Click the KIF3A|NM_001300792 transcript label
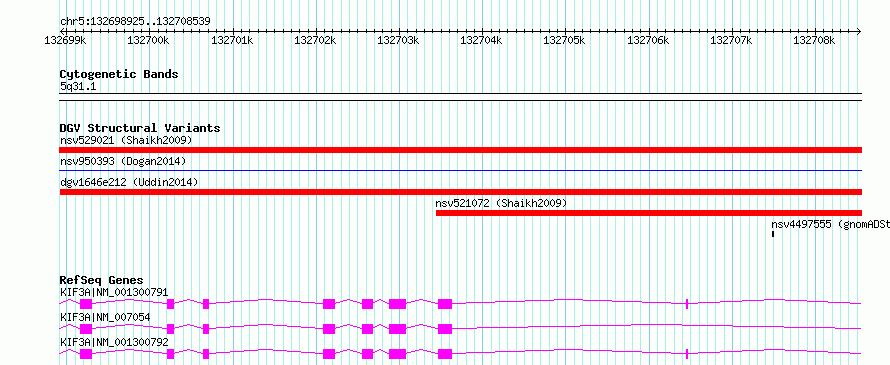890x365 pixels. pyautogui.click(x=114, y=342)
